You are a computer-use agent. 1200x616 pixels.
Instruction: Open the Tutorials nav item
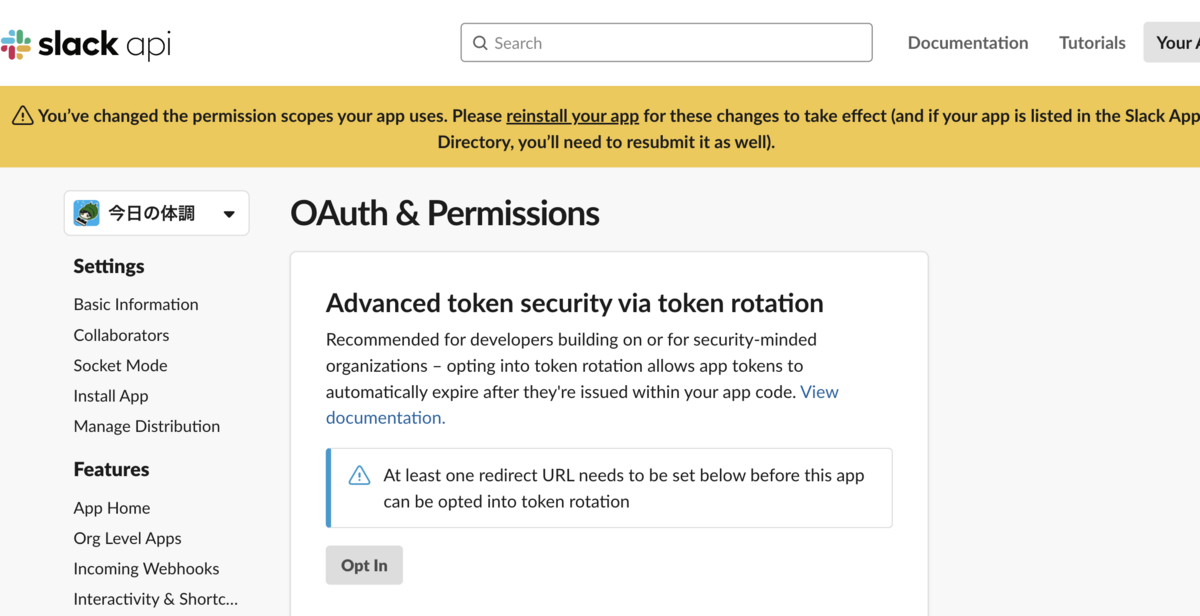point(1092,42)
